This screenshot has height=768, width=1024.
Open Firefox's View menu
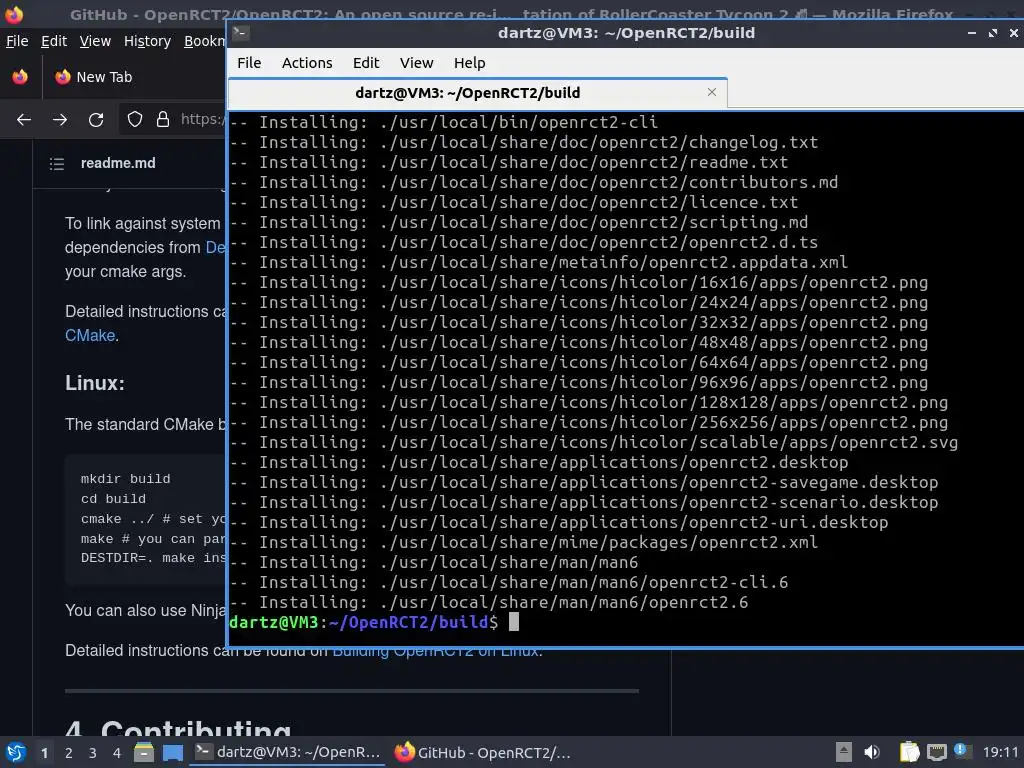click(x=95, y=41)
